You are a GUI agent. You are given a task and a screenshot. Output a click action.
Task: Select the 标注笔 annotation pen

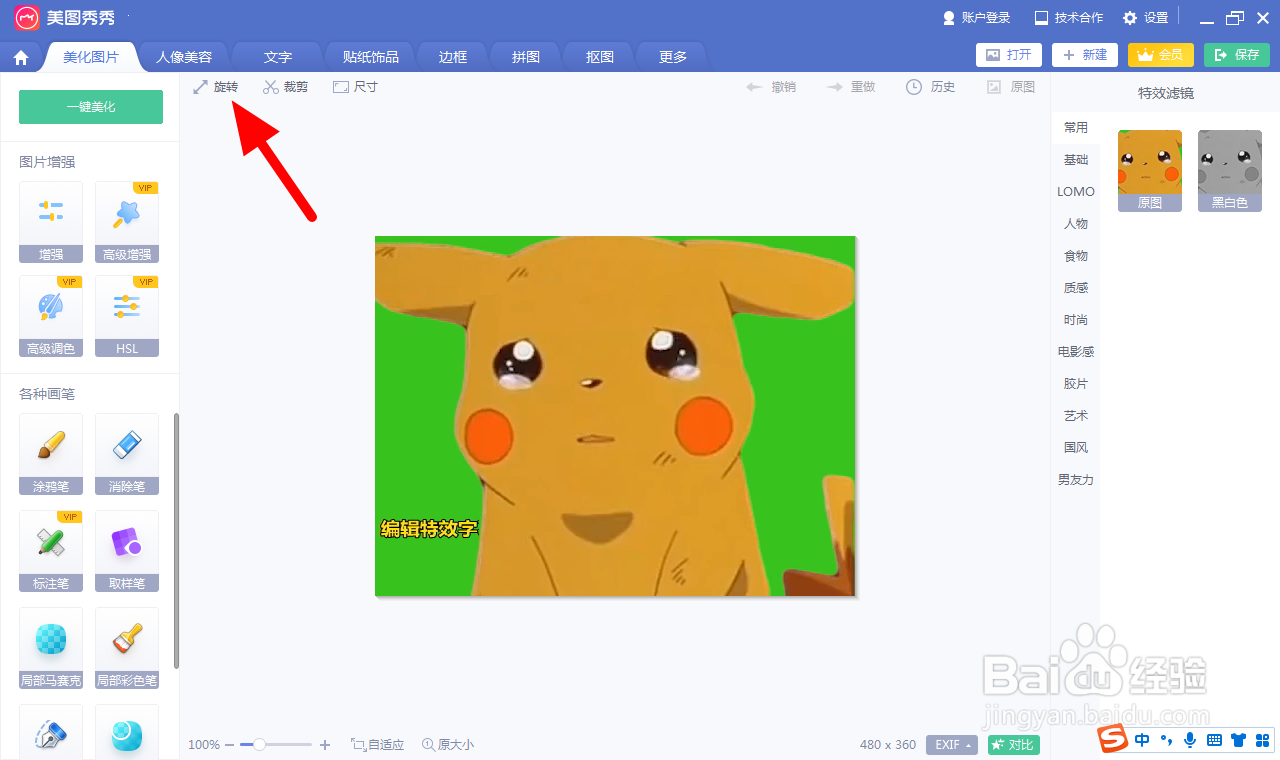click(51, 551)
